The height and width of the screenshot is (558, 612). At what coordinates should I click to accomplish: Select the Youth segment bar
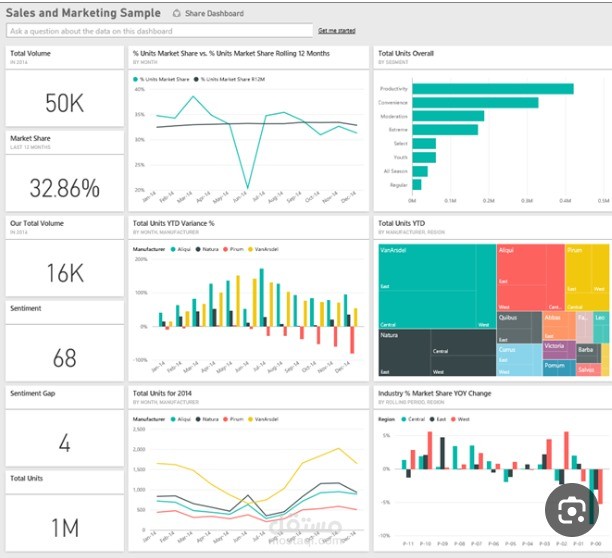tap(424, 157)
